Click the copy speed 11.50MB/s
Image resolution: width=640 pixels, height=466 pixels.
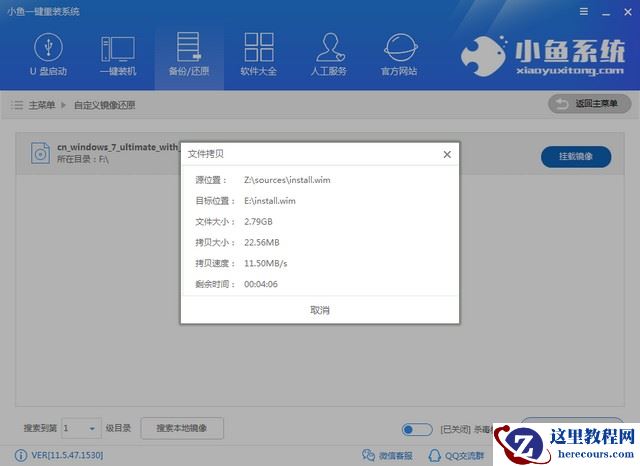click(x=266, y=263)
